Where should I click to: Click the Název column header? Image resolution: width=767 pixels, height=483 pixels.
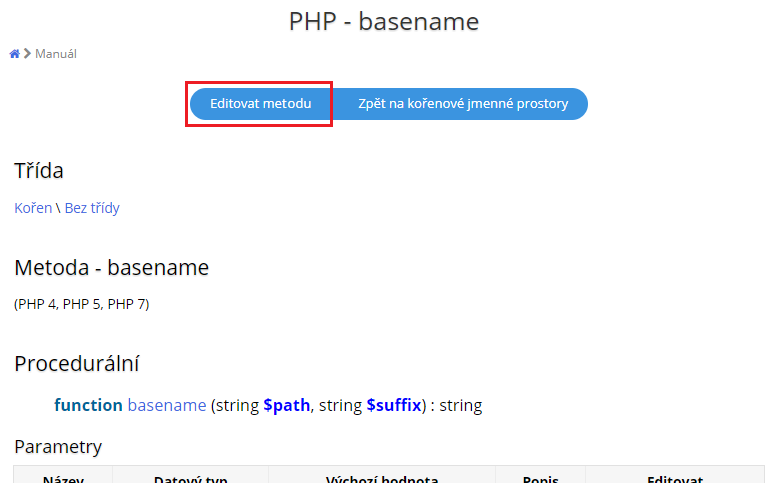click(x=63, y=479)
